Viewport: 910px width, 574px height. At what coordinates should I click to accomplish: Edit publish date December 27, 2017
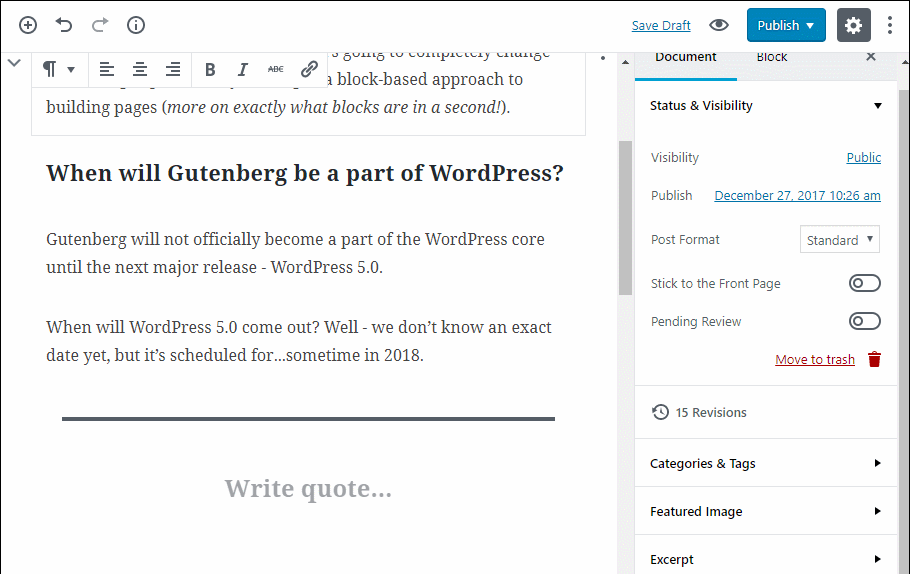click(797, 196)
